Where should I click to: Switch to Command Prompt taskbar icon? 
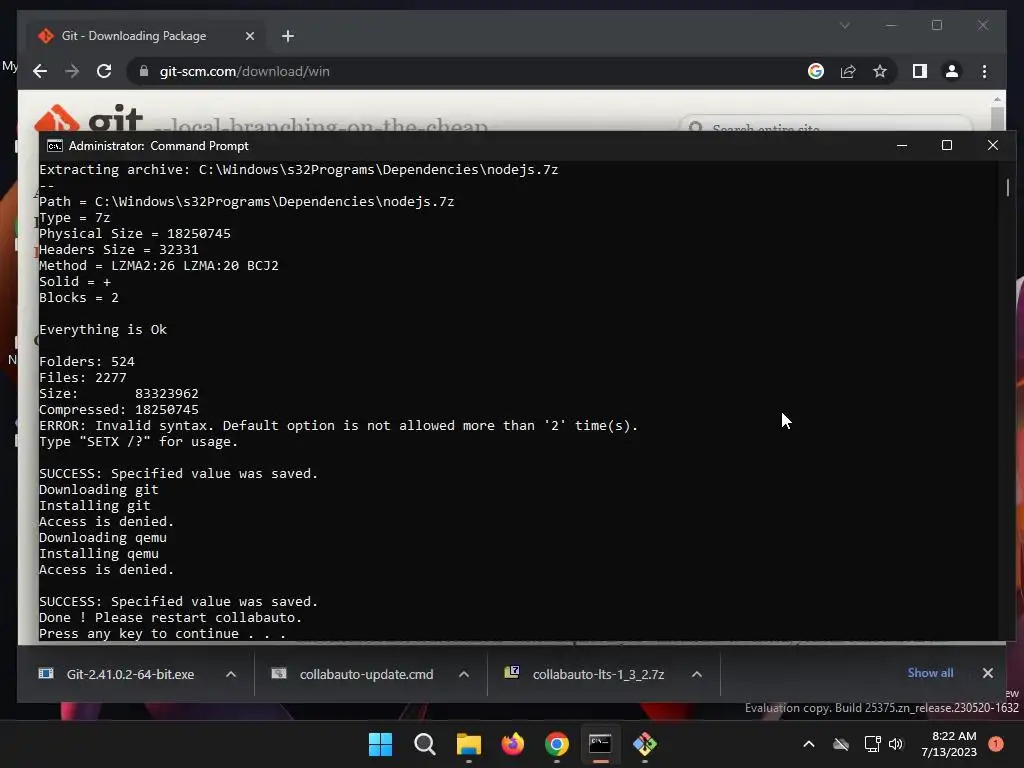(x=600, y=744)
